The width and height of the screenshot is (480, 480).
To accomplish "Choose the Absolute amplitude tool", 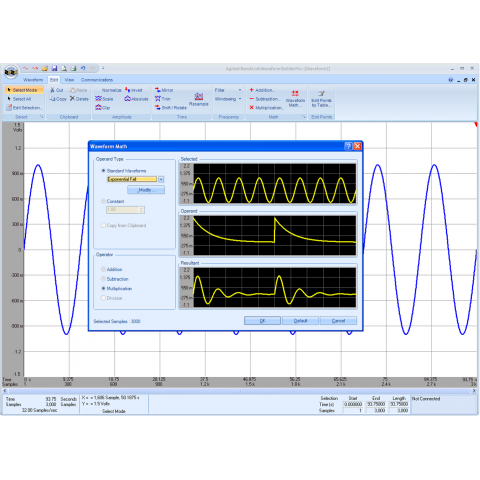I will tap(127, 99).
